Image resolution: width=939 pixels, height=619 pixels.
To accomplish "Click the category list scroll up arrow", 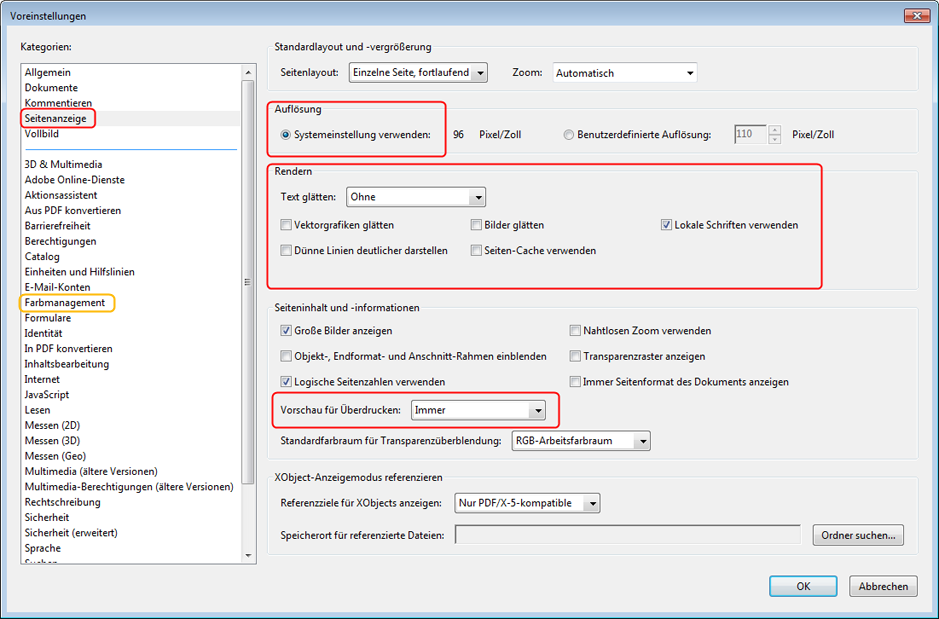I will pos(249,72).
